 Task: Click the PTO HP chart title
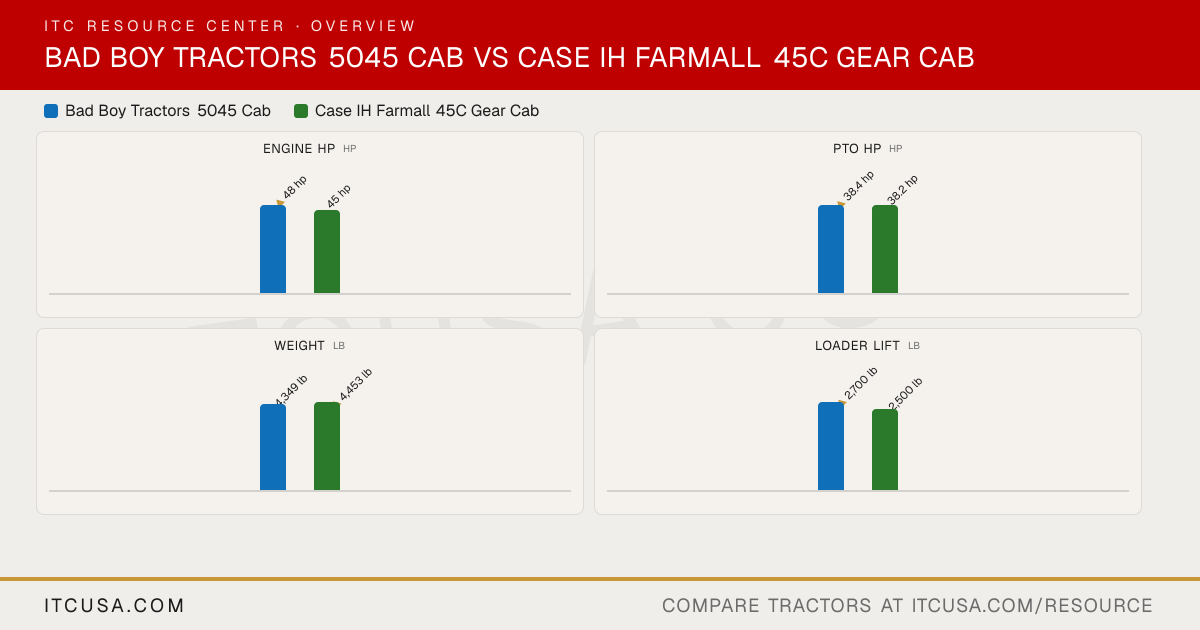[857, 149]
